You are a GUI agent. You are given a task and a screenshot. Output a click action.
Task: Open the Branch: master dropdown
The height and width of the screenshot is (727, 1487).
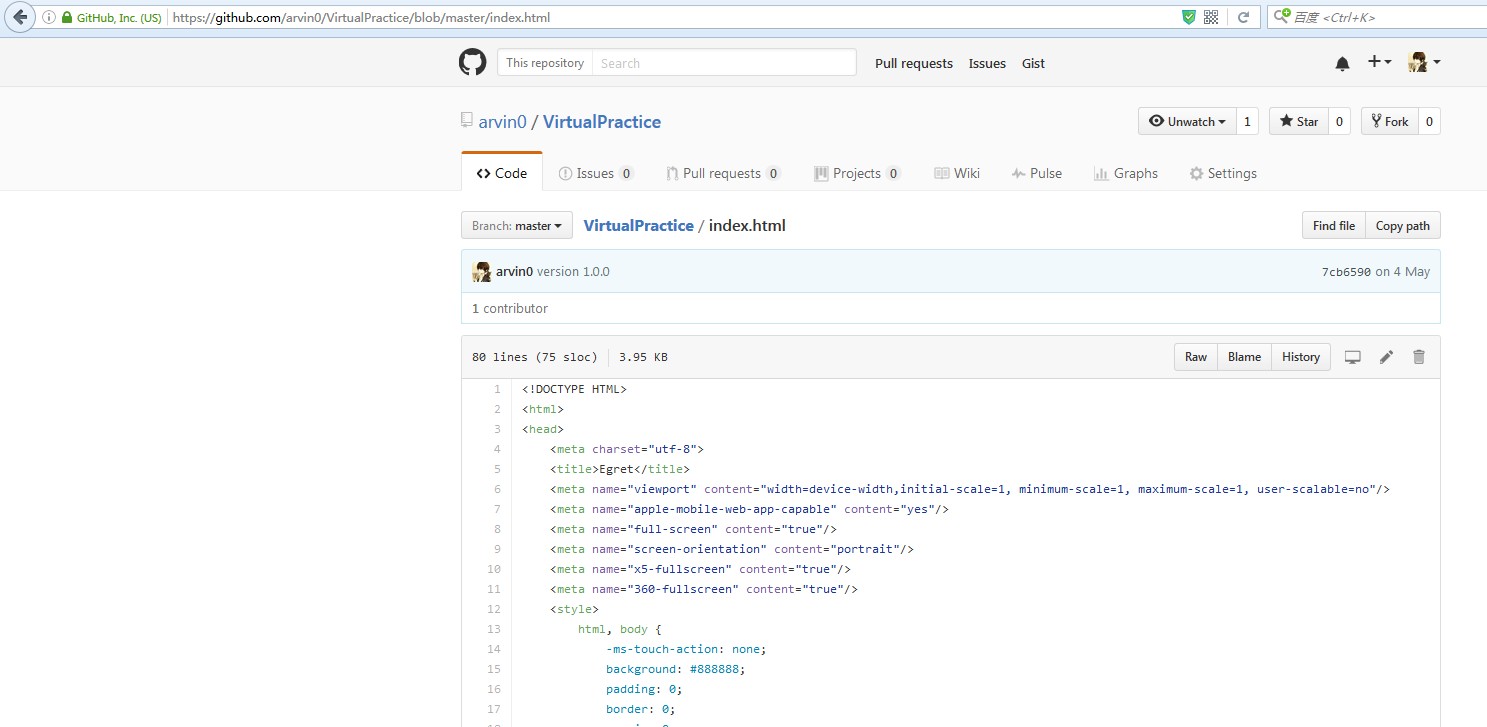pyautogui.click(x=517, y=226)
